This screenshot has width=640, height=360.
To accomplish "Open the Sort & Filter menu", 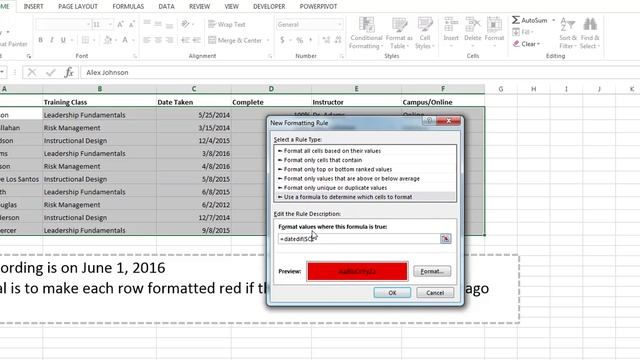I will click(x=567, y=33).
